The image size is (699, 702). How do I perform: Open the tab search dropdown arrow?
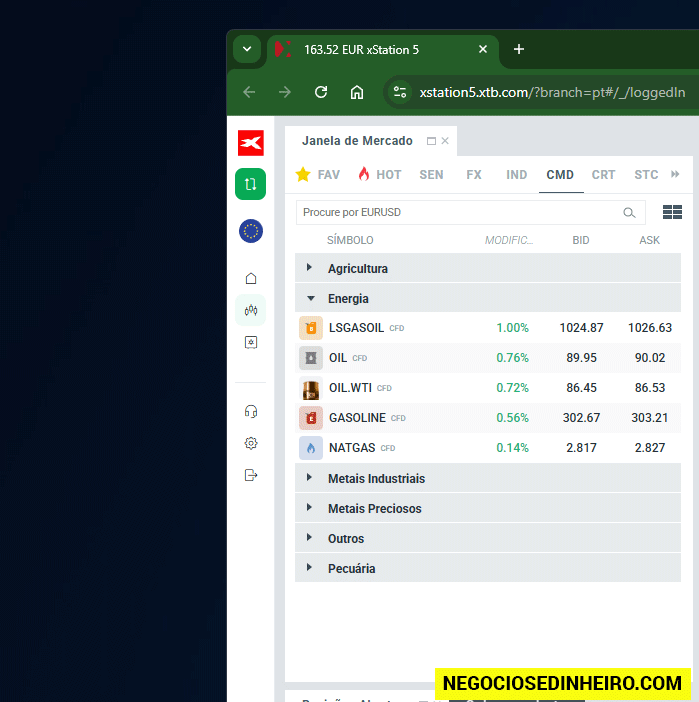(247, 49)
